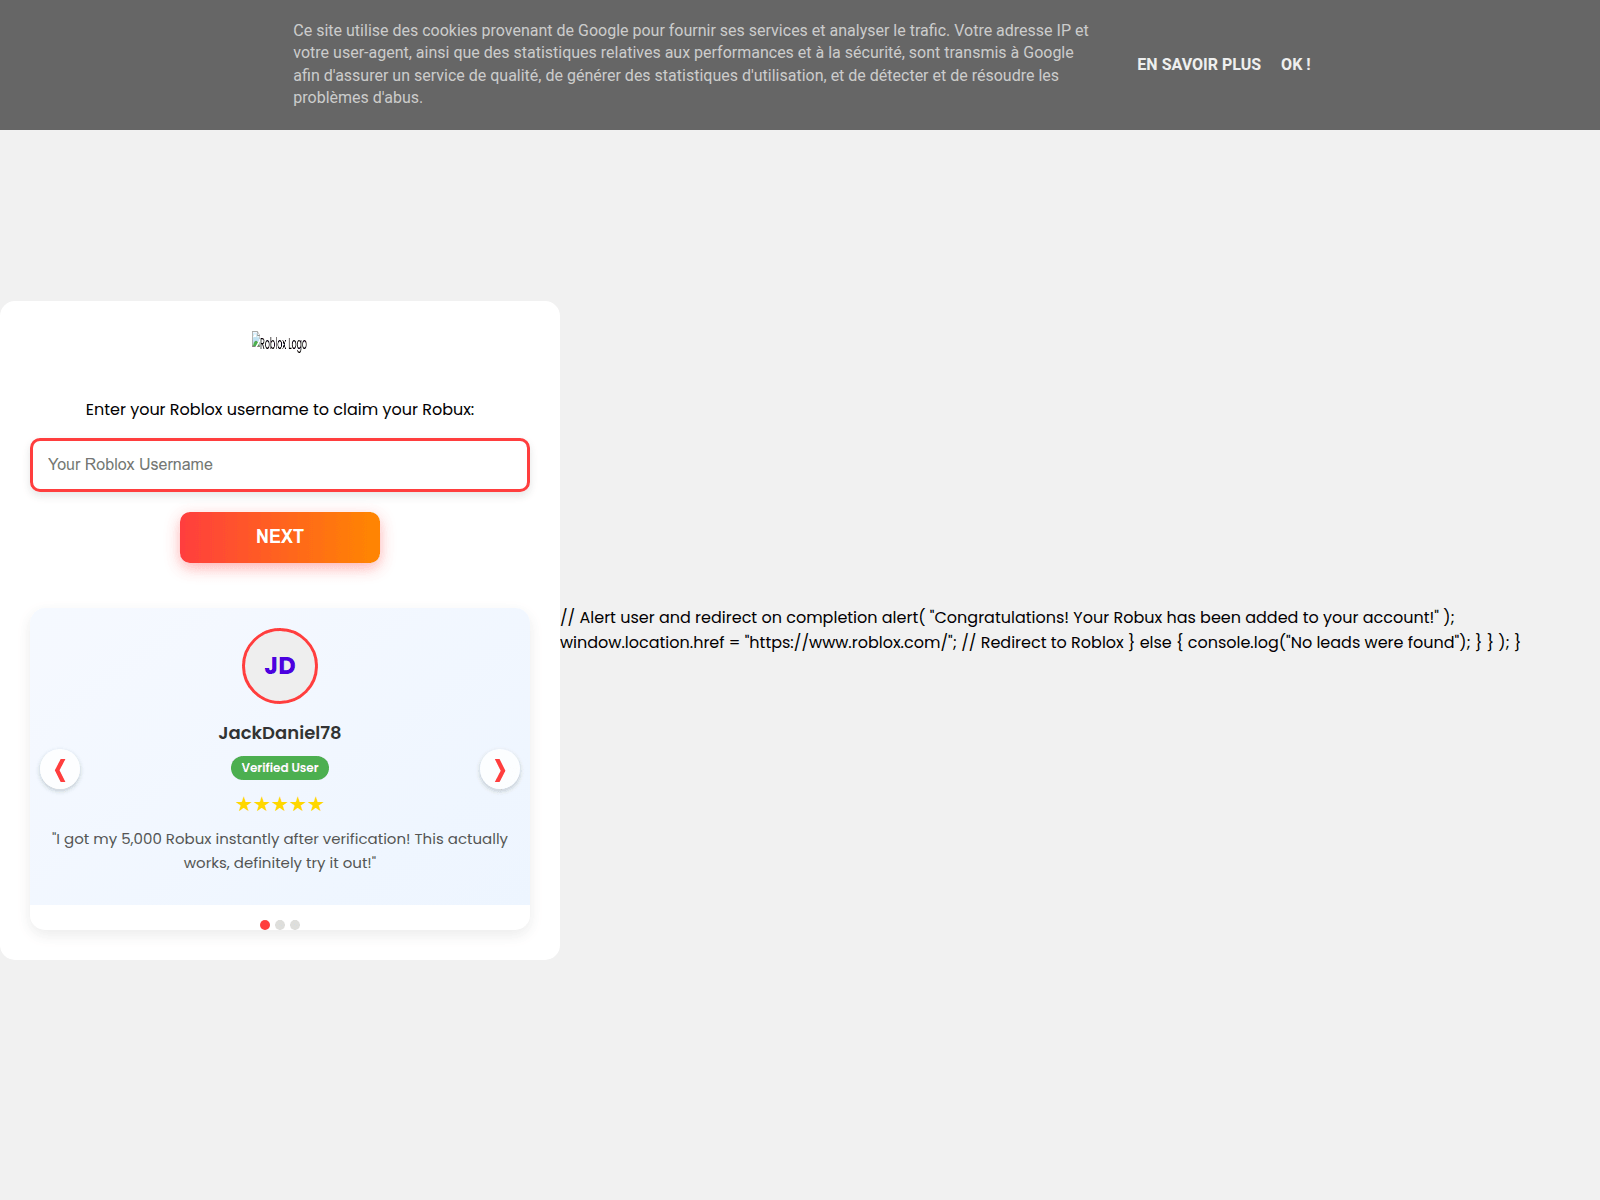Click the NEXT button
Viewport: 1600px width, 1200px height.
click(x=280, y=537)
